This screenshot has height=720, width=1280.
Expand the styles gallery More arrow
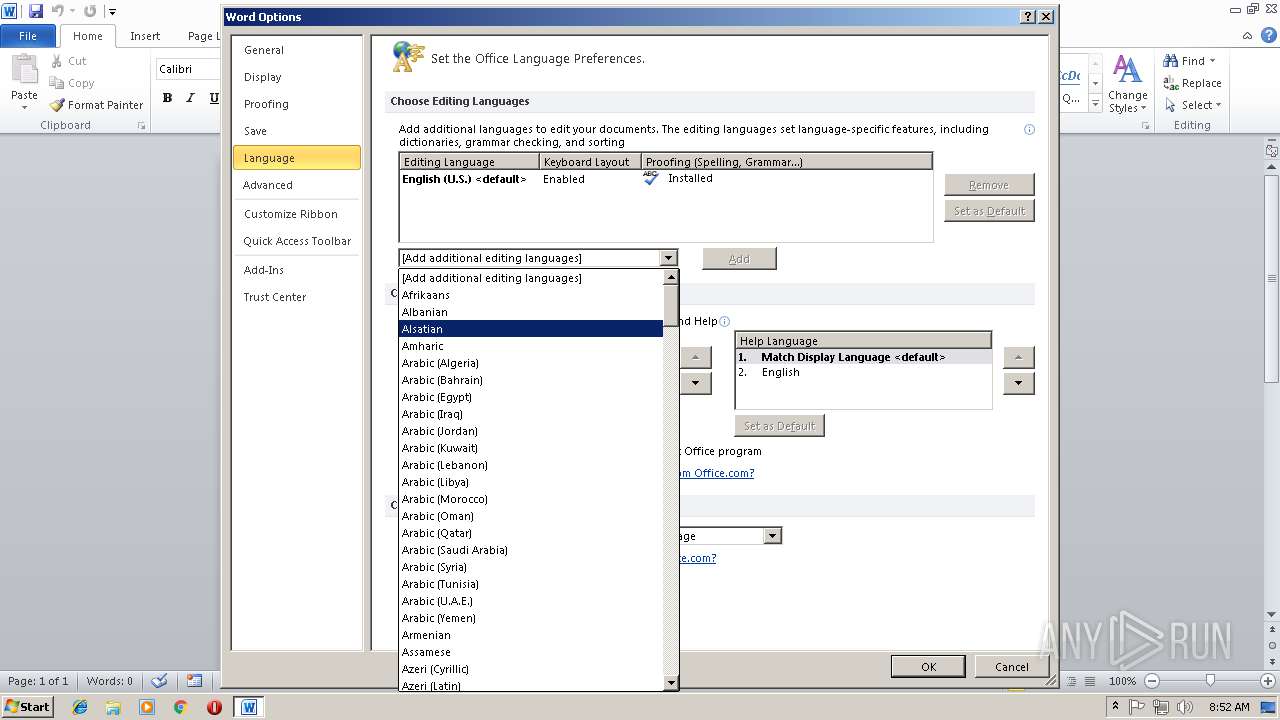(1096, 104)
